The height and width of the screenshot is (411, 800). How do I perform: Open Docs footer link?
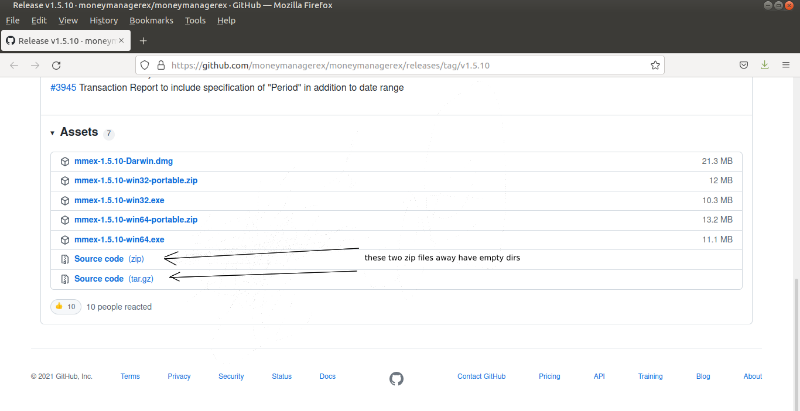(x=328, y=376)
